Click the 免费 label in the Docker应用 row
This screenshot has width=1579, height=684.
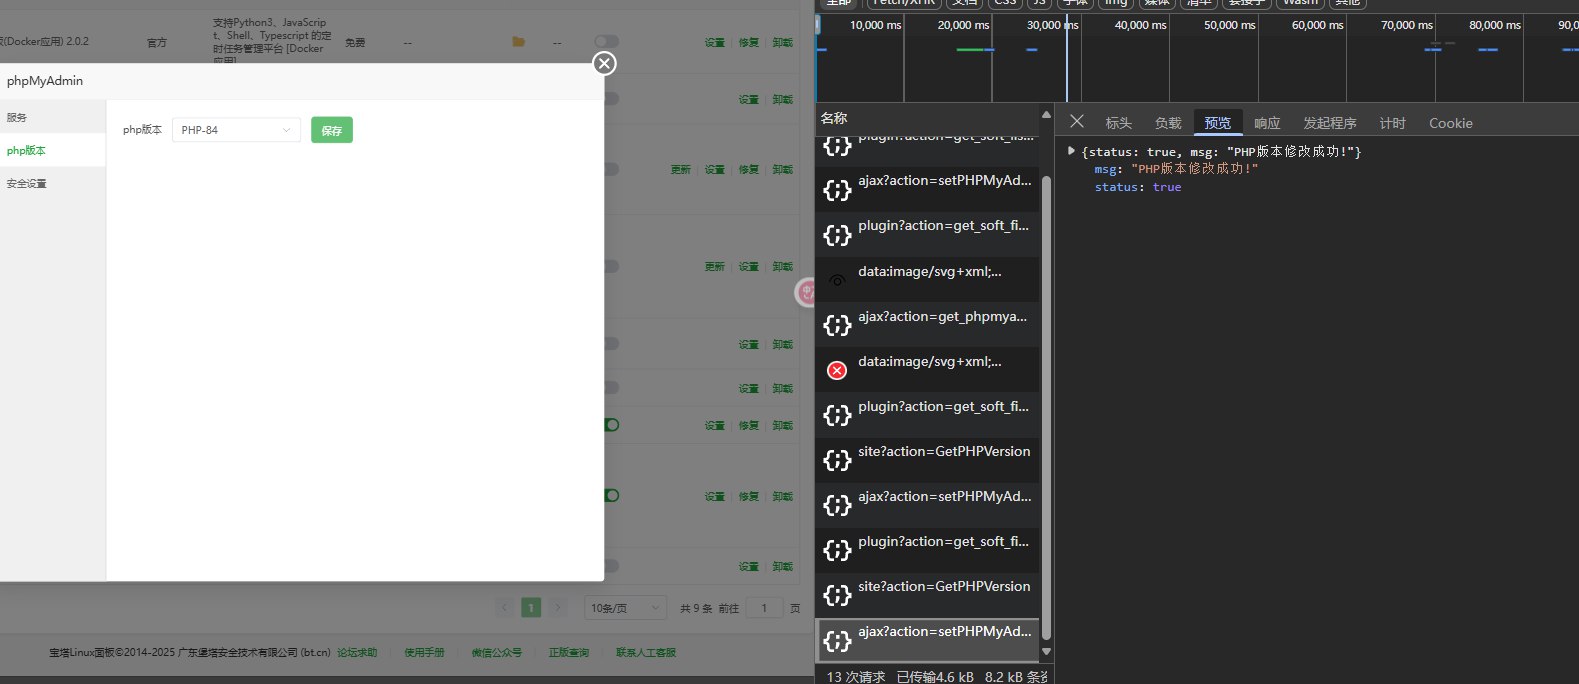coord(355,43)
